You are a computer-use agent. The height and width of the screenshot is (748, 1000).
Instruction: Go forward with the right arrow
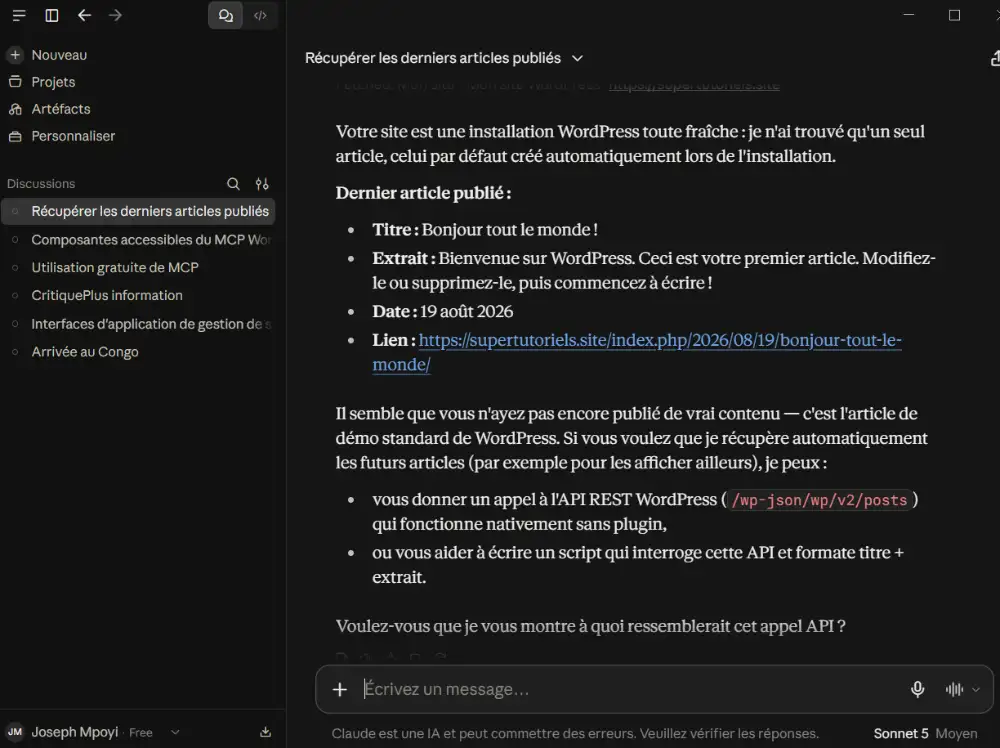pyautogui.click(x=115, y=15)
